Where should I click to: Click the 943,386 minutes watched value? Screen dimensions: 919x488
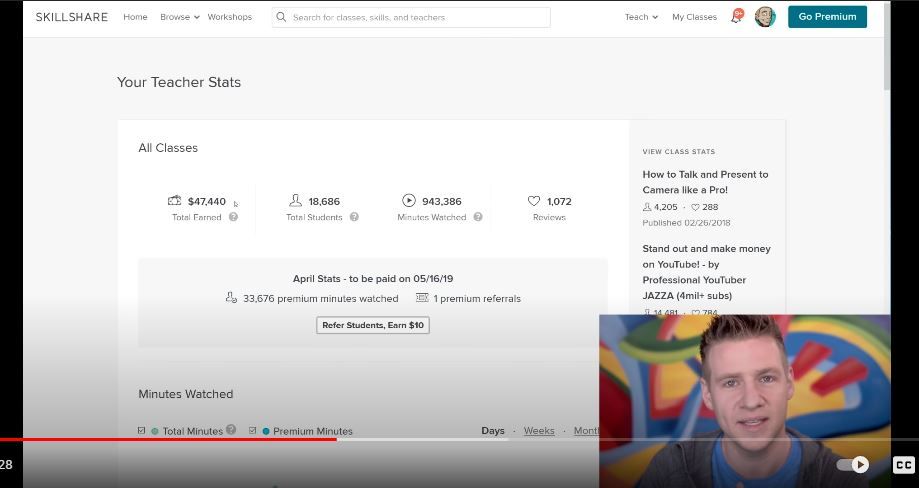coord(442,202)
